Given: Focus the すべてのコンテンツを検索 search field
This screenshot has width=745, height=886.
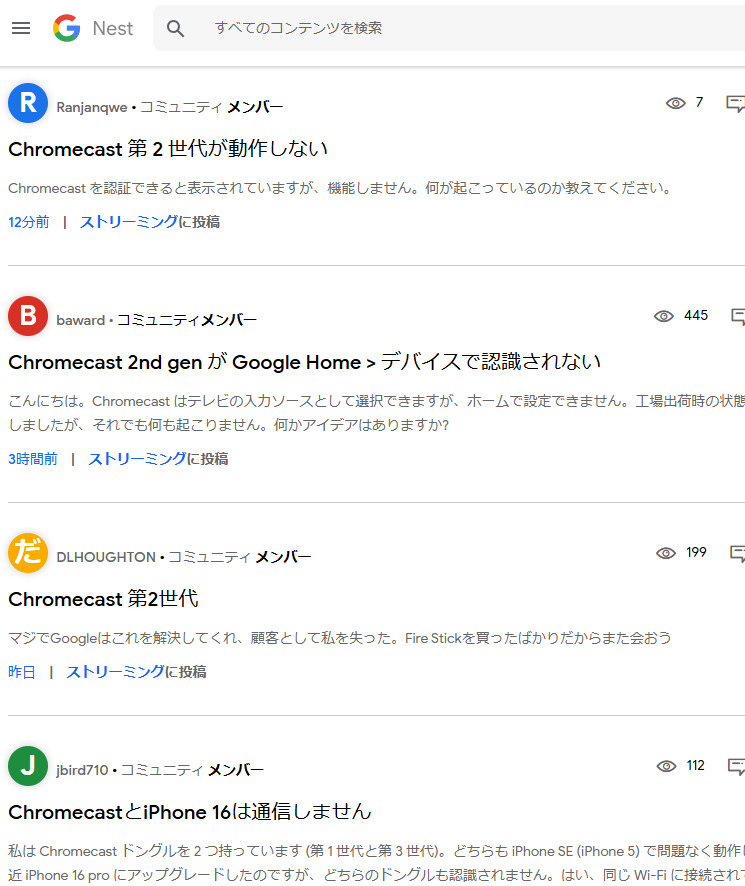Looking at the screenshot, I should pyautogui.click(x=450, y=28).
